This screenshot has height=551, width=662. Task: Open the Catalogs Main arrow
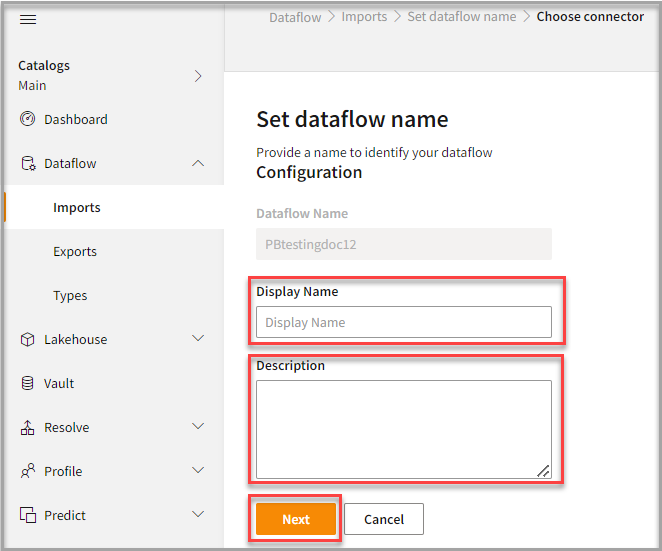[198, 76]
